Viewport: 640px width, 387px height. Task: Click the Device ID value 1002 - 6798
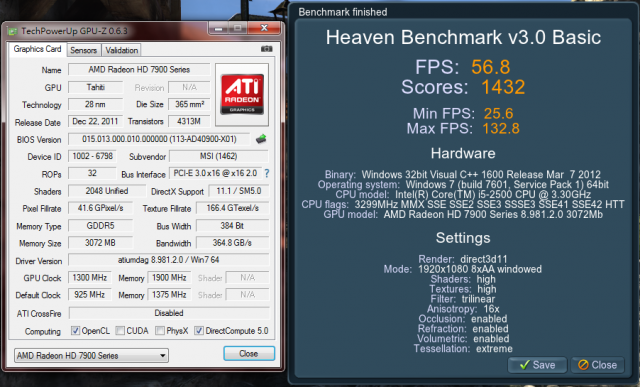pos(92,156)
